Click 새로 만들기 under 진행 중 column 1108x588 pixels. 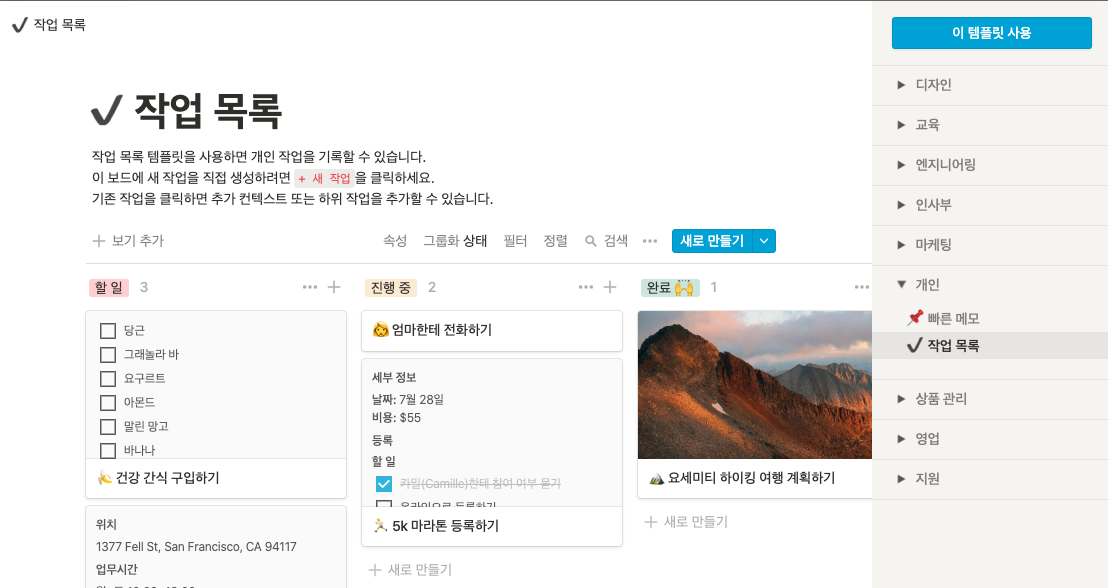(411, 570)
